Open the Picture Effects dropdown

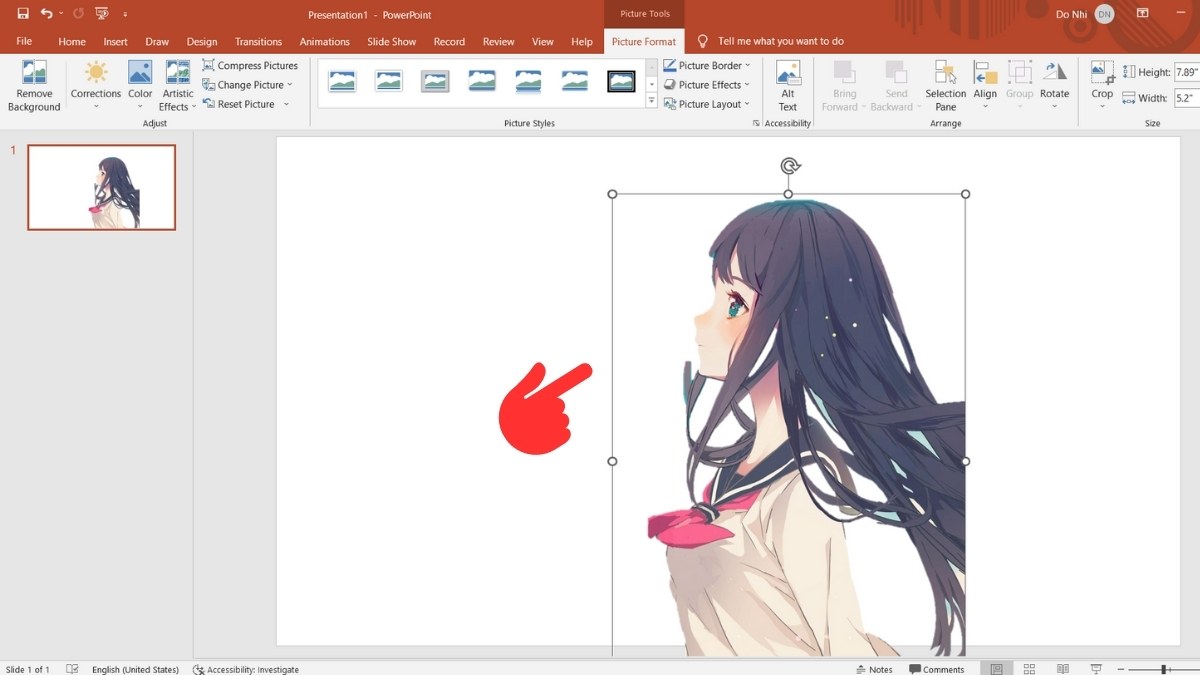click(706, 85)
